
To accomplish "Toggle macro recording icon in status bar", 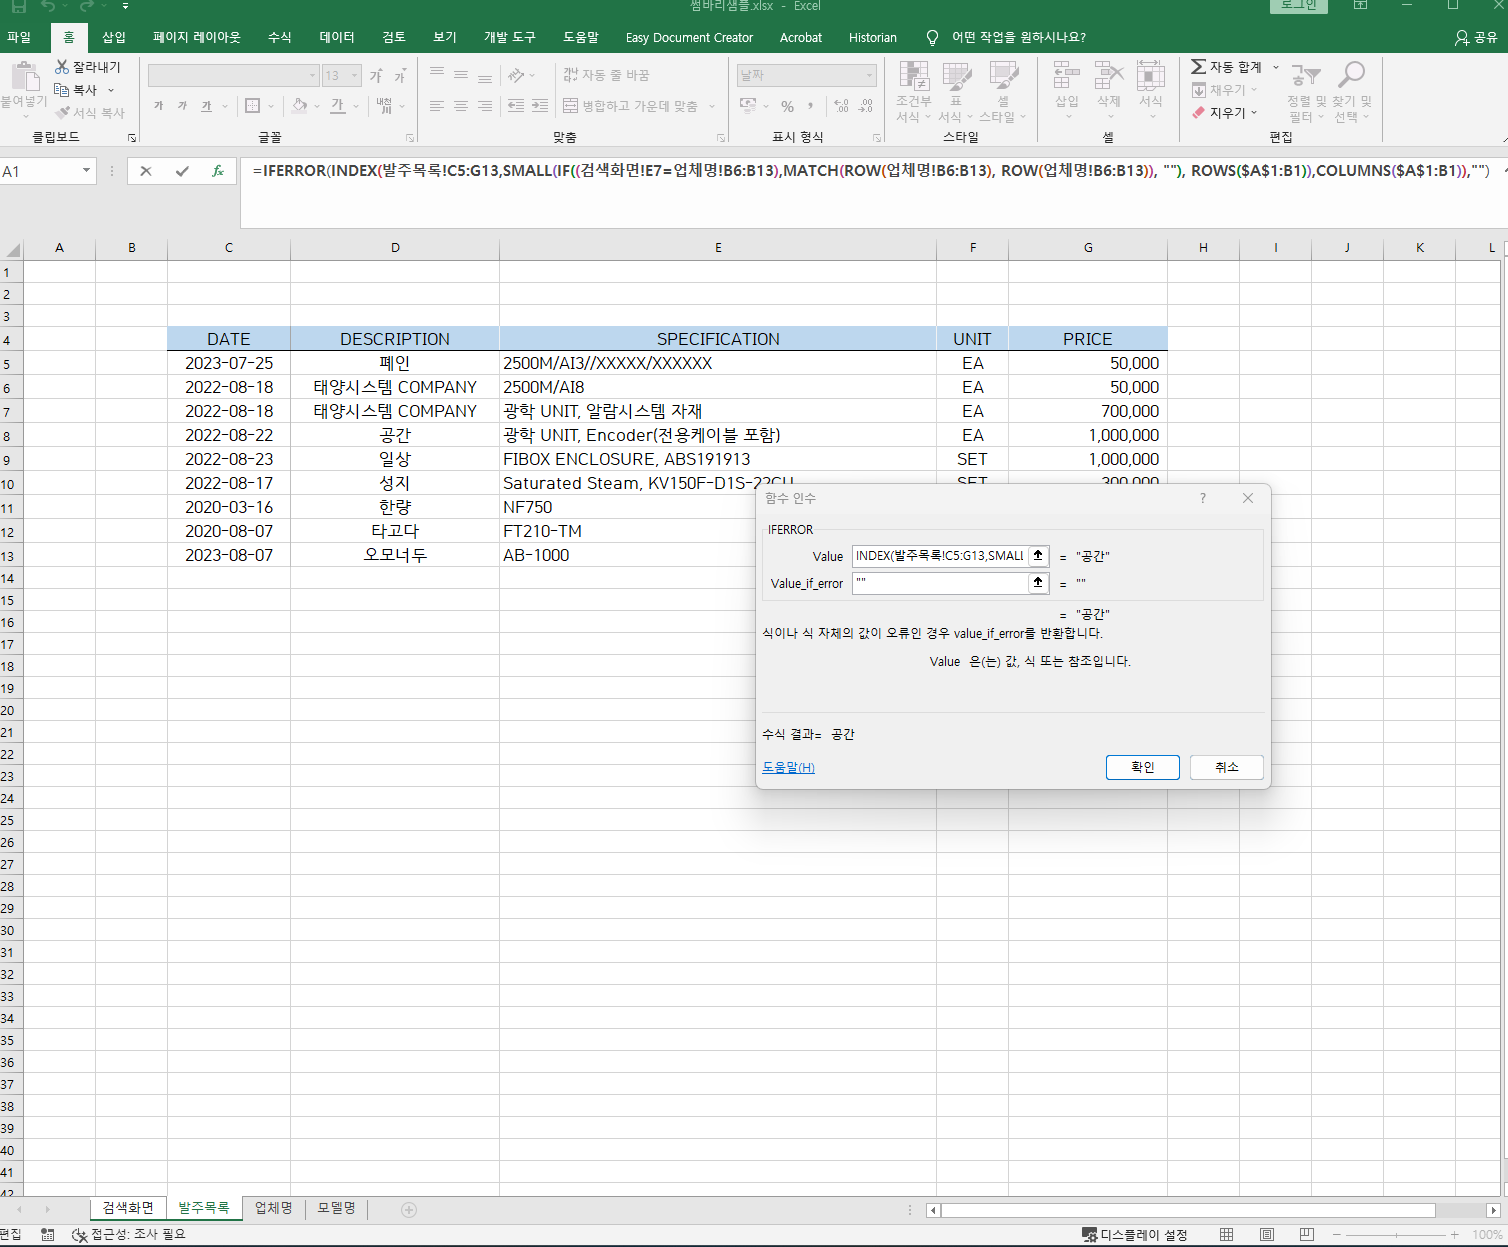I will coord(47,1235).
